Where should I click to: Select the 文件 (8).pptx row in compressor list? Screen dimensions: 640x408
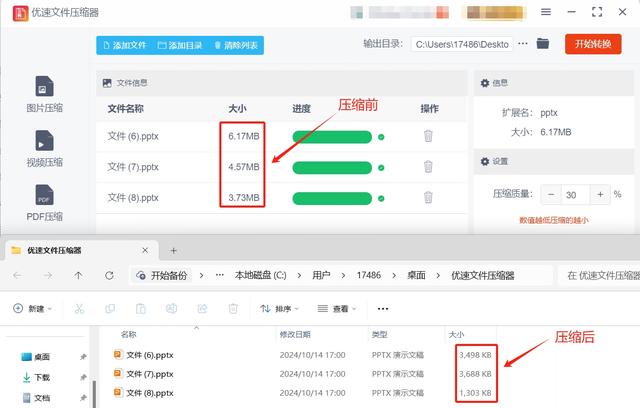click(x=282, y=198)
